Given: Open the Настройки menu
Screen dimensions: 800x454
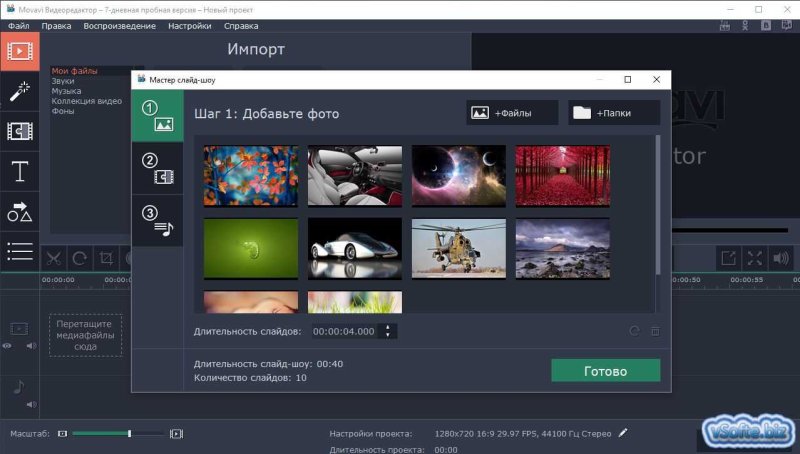Looking at the screenshot, I should [189, 25].
